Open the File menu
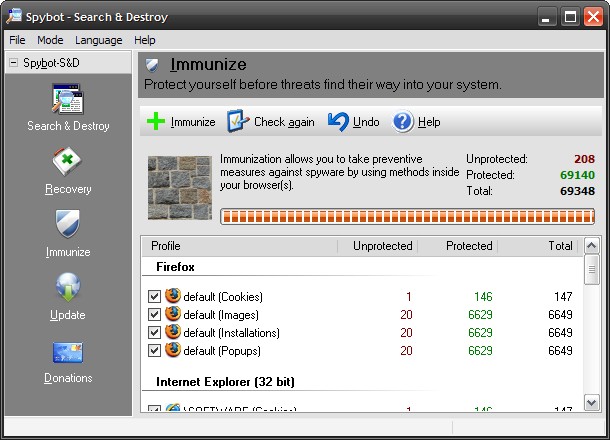 17,40
